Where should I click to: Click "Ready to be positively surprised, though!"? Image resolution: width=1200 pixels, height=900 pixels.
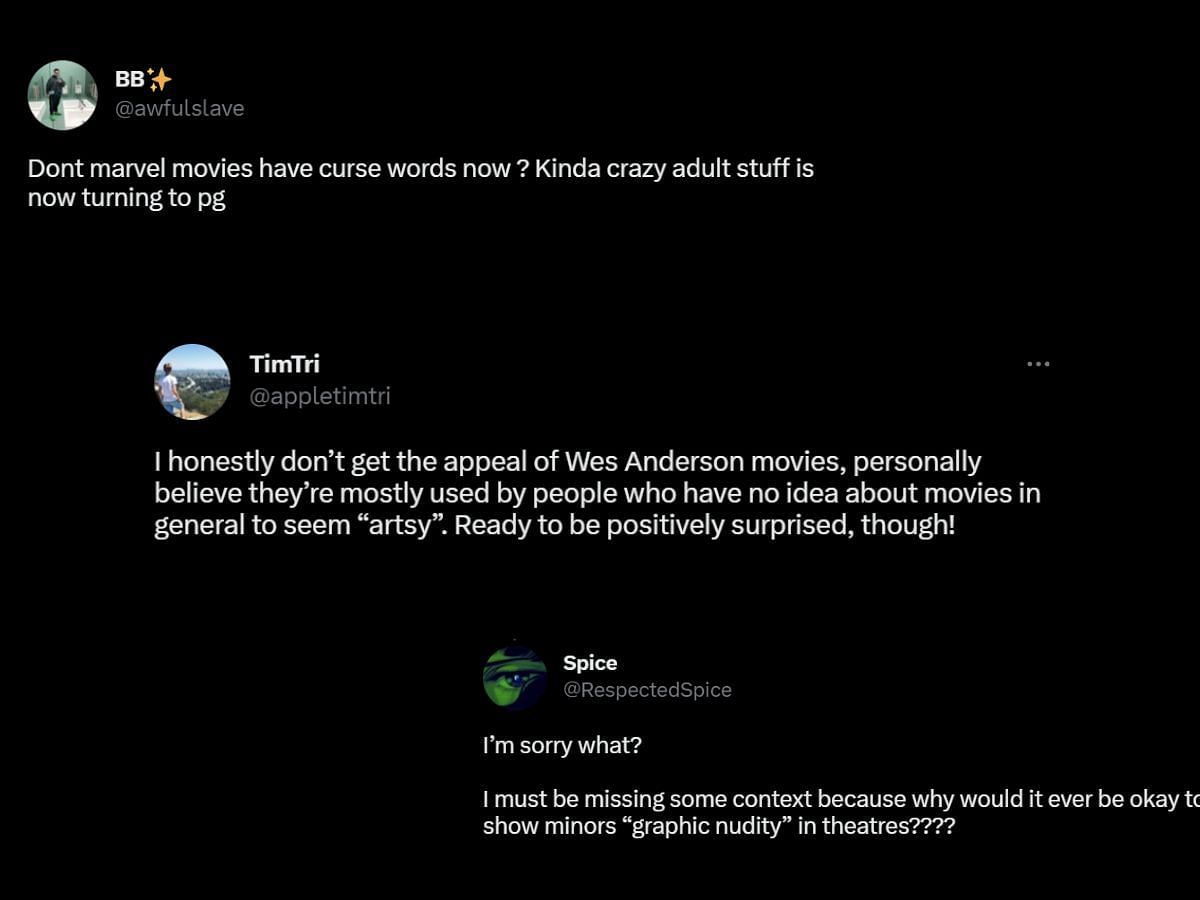pyautogui.click(x=705, y=525)
